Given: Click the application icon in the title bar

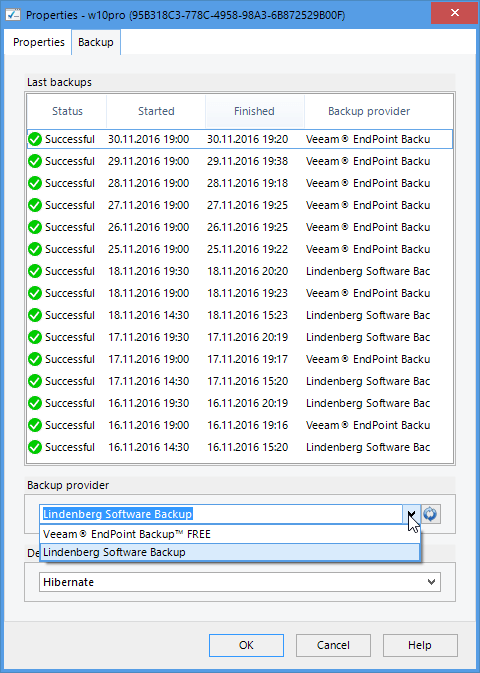Looking at the screenshot, I should (14, 15).
